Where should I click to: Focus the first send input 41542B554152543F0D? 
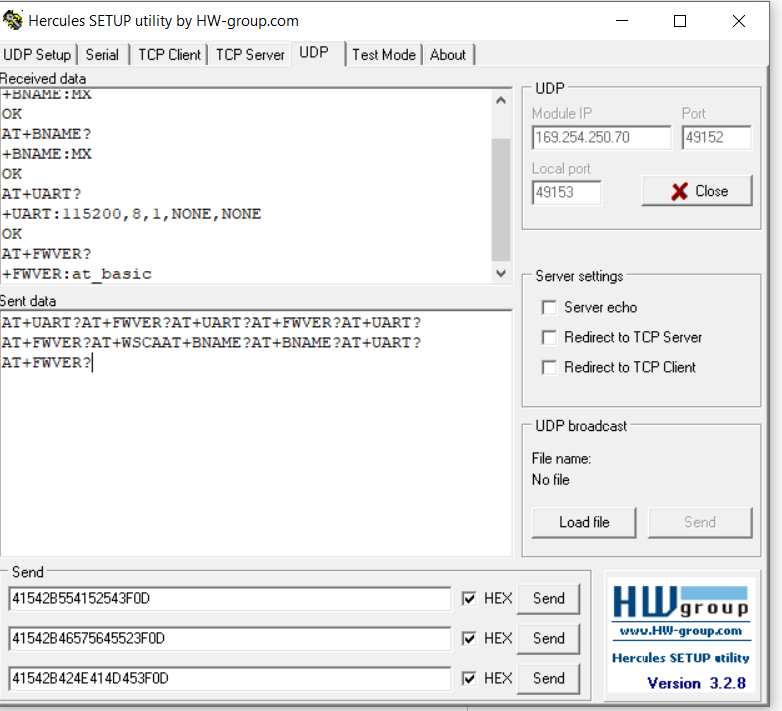click(229, 598)
